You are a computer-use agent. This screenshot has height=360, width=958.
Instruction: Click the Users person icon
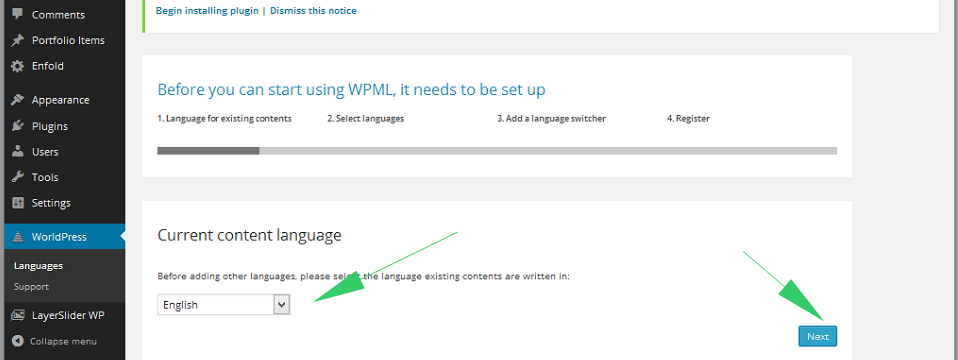tap(18, 152)
